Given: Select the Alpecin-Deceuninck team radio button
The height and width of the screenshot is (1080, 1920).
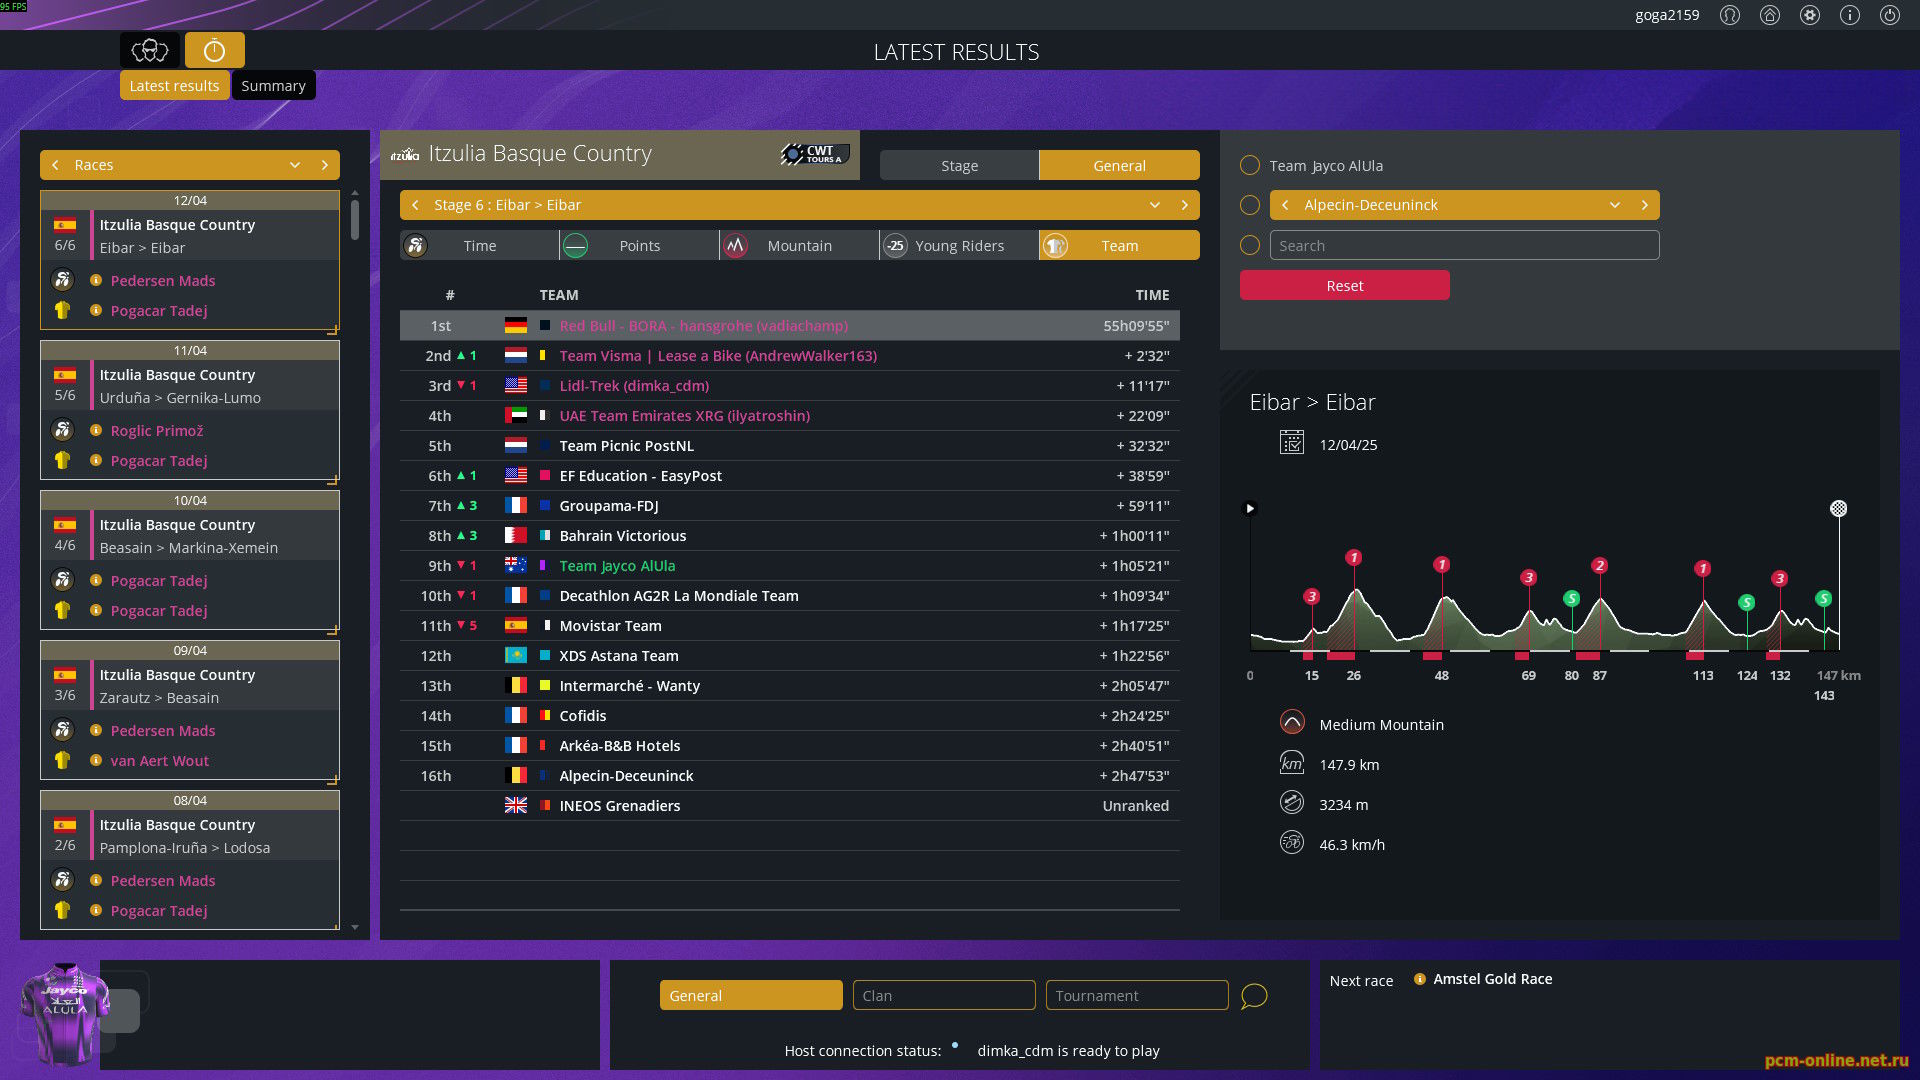Looking at the screenshot, I should coord(1249,205).
